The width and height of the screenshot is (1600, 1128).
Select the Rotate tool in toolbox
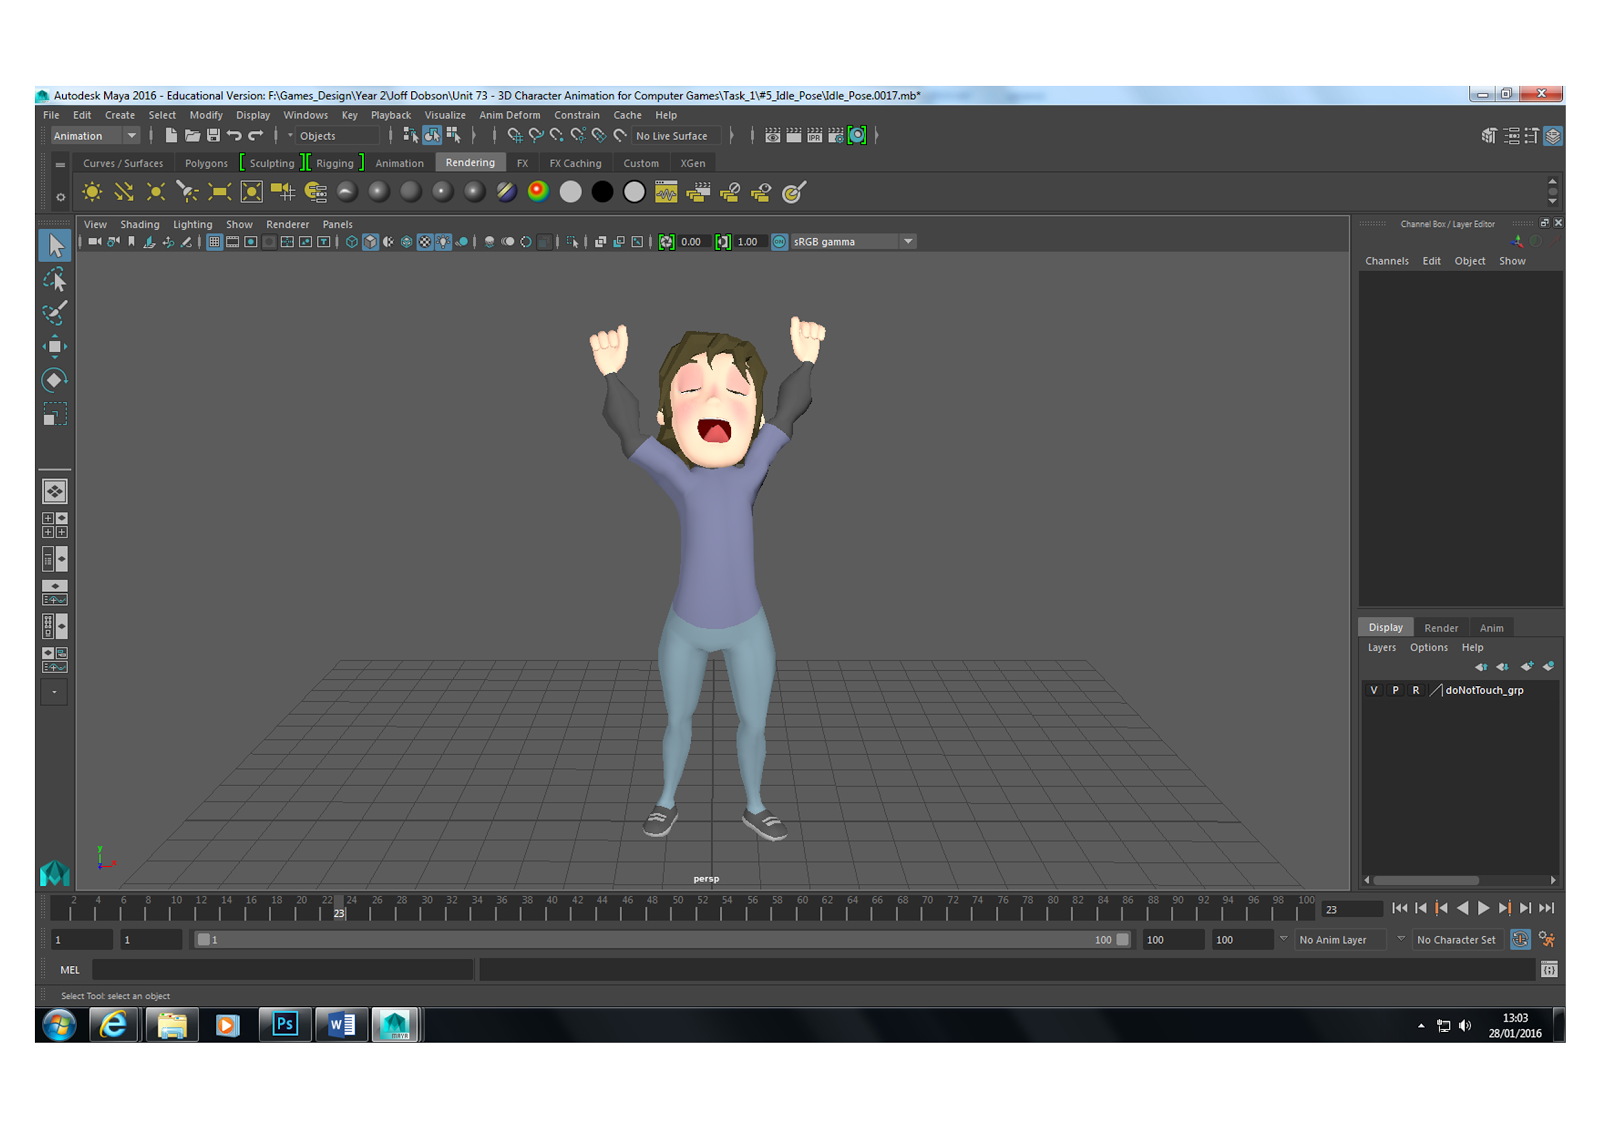55,380
